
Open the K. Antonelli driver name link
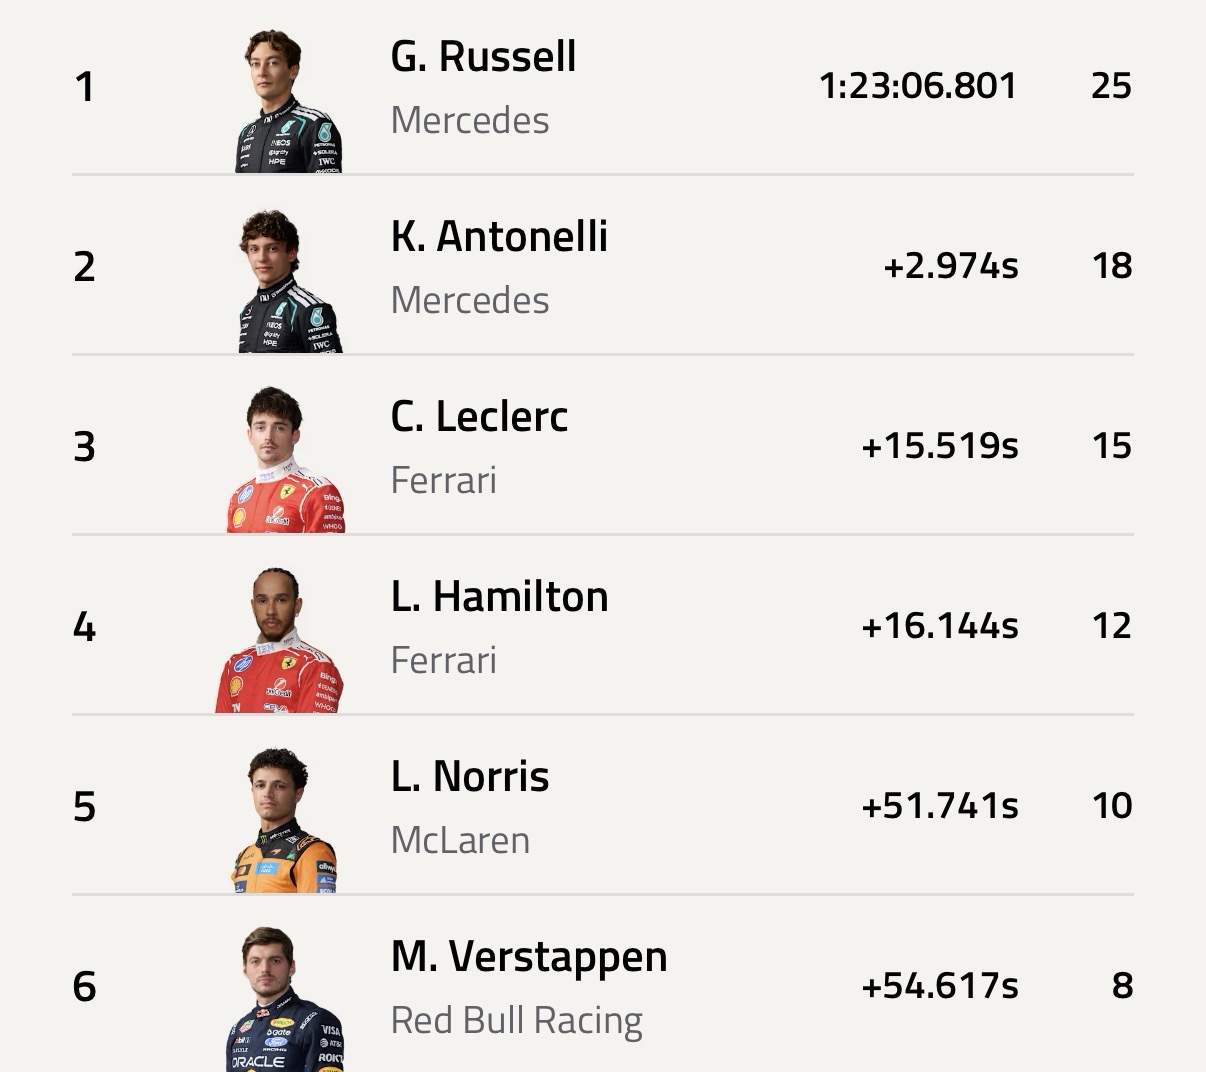pyautogui.click(x=499, y=237)
